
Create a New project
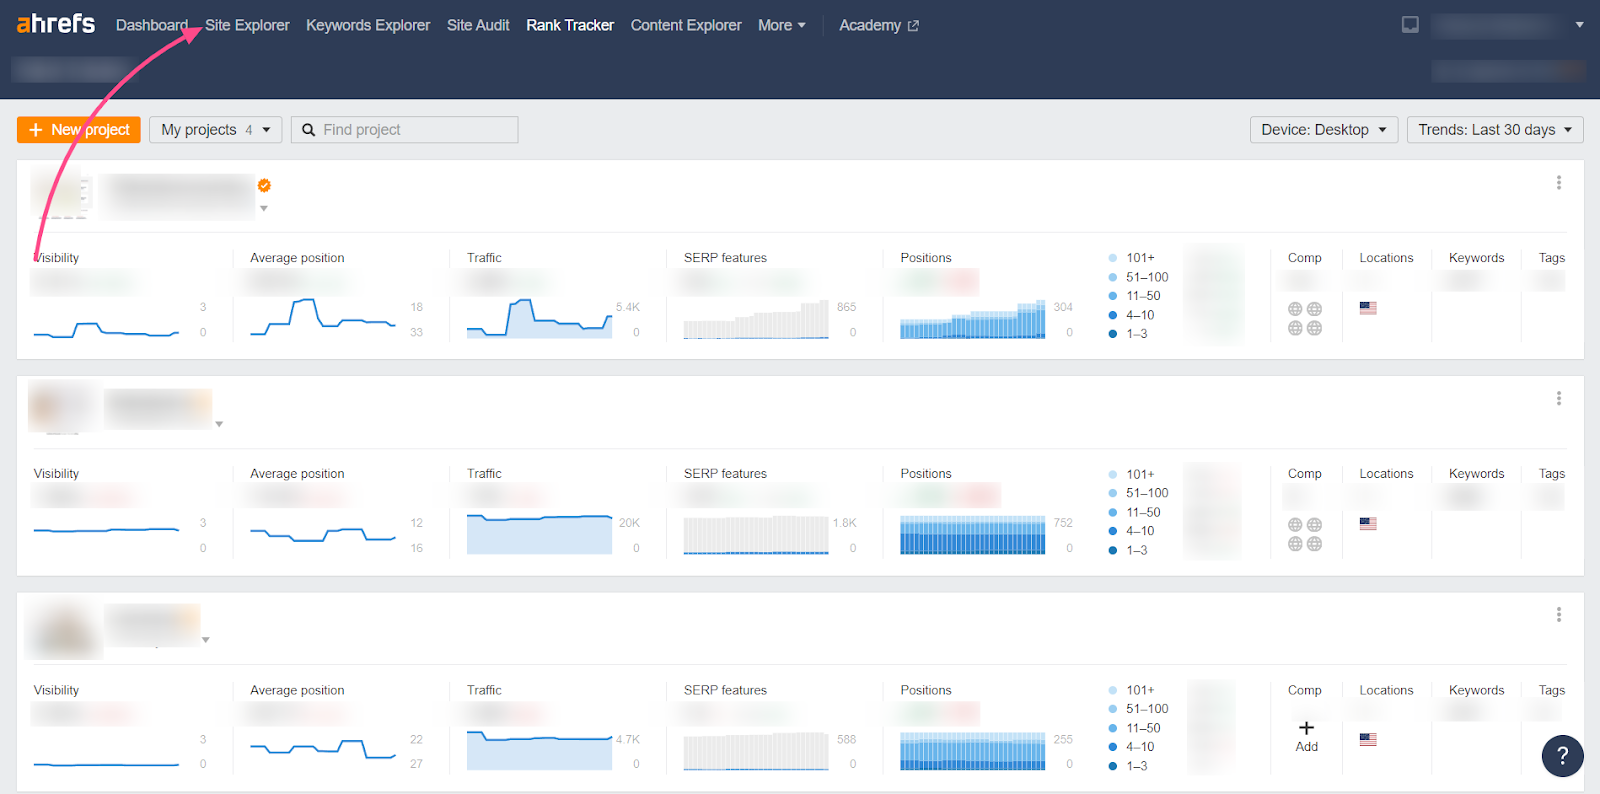[79, 130]
